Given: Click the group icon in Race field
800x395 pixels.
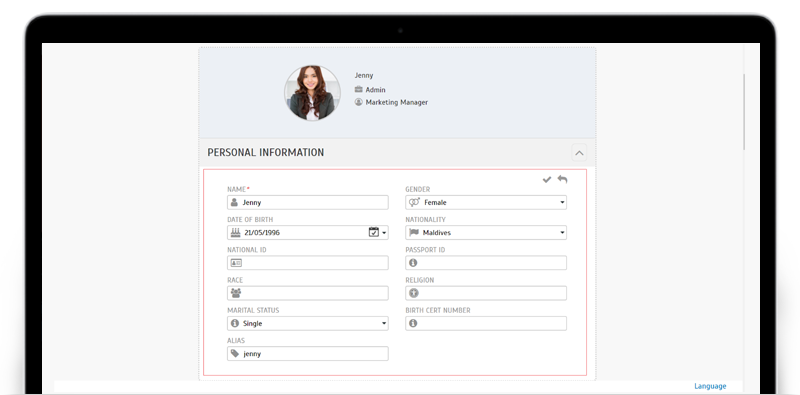Looking at the screenshot, I should [236, 293].
